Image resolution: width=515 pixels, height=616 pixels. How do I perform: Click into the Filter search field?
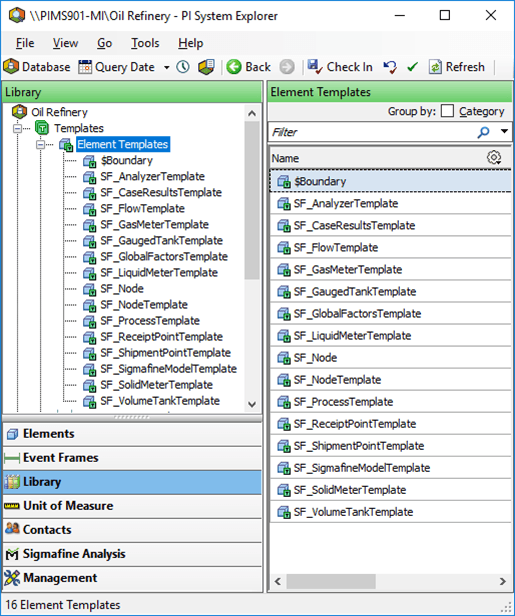coord(371,132)
